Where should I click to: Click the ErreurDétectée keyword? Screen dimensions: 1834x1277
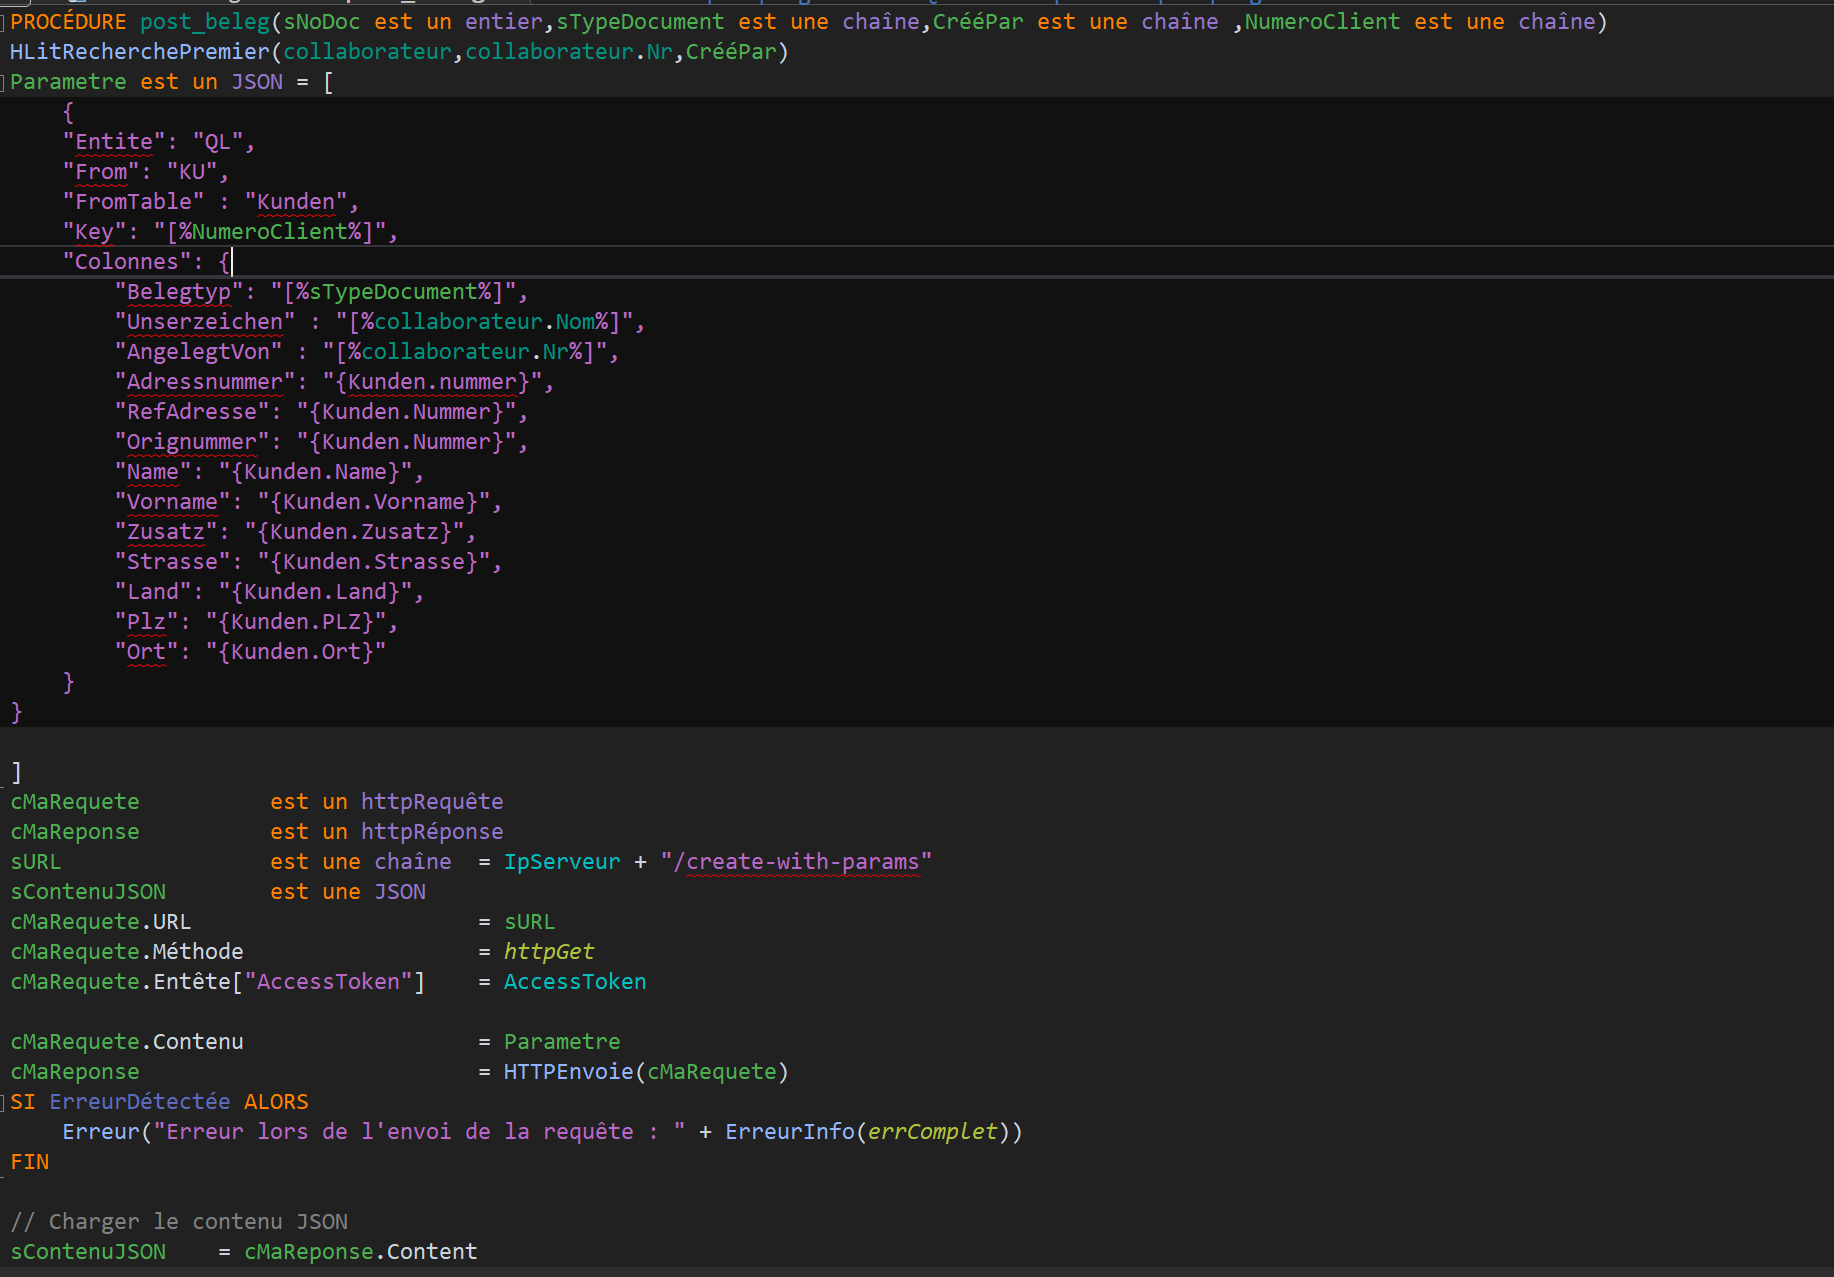tap(140, 1102)
